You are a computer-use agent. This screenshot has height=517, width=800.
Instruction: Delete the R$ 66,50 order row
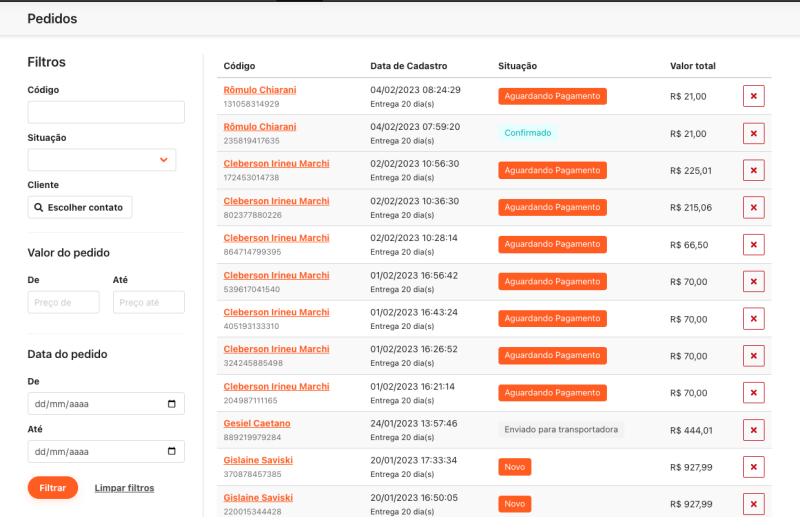pyautogui.click(x=753, y=245)
